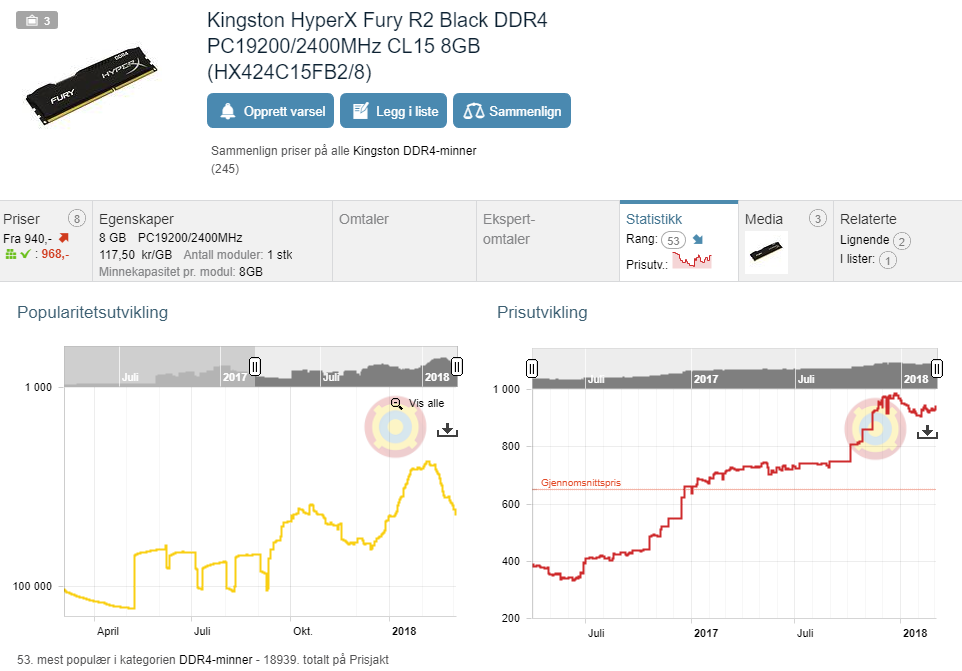Click the Popularitetsutvikling heading

[93, 312]
